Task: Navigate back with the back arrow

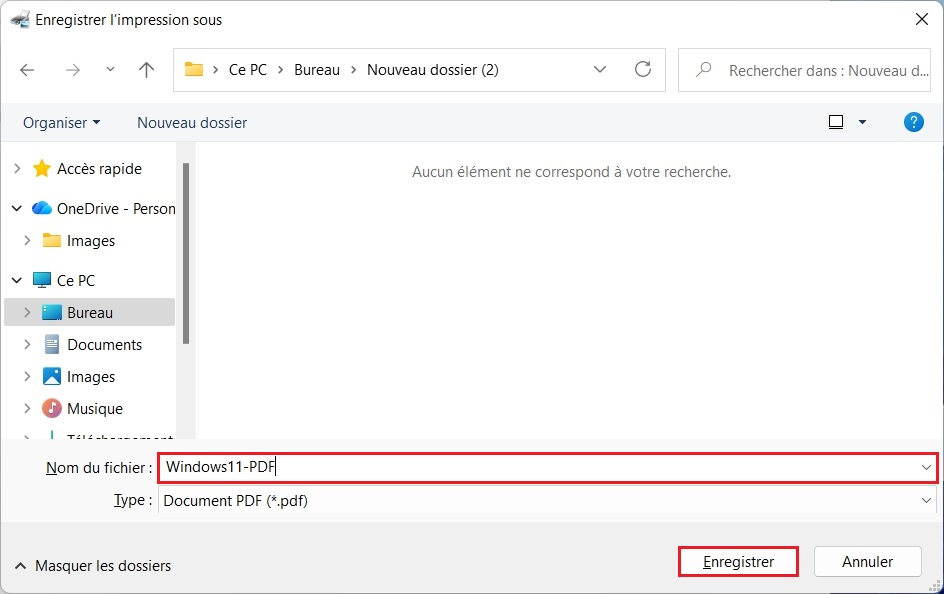Action: (x=27, y=70)
